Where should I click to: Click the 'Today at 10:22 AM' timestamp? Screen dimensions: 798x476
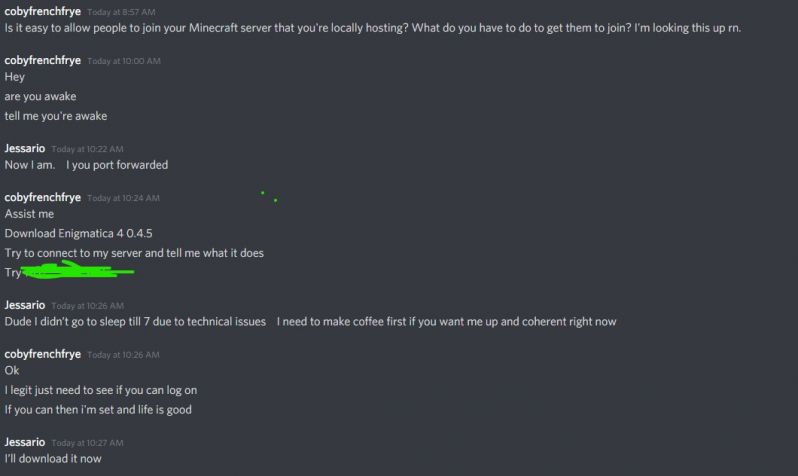coord(88,149)
